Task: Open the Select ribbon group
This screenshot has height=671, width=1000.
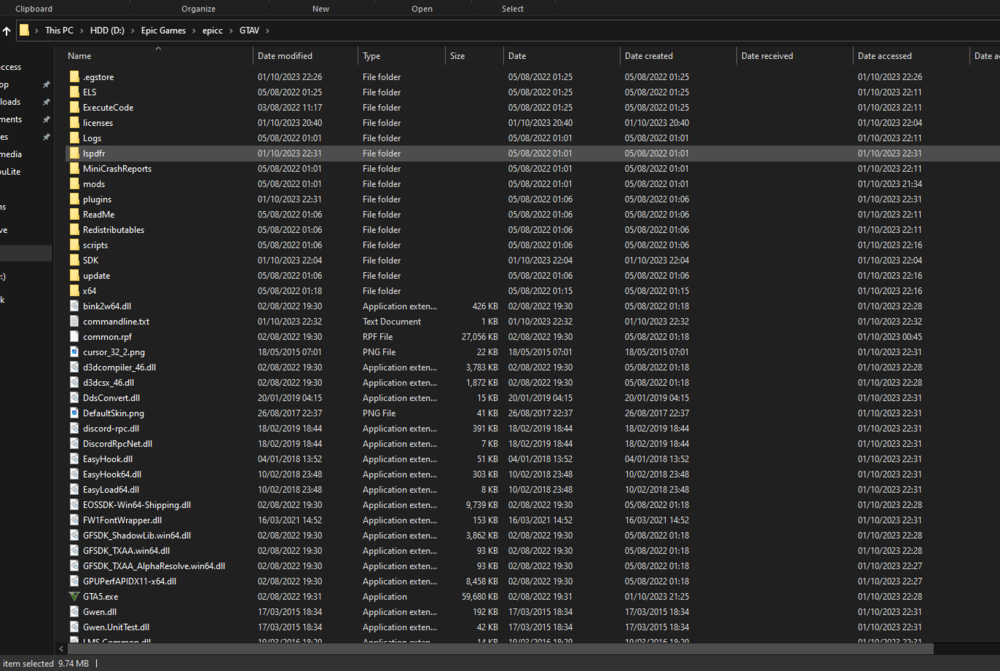Action: pyautogui.click(x=512, y=8)
